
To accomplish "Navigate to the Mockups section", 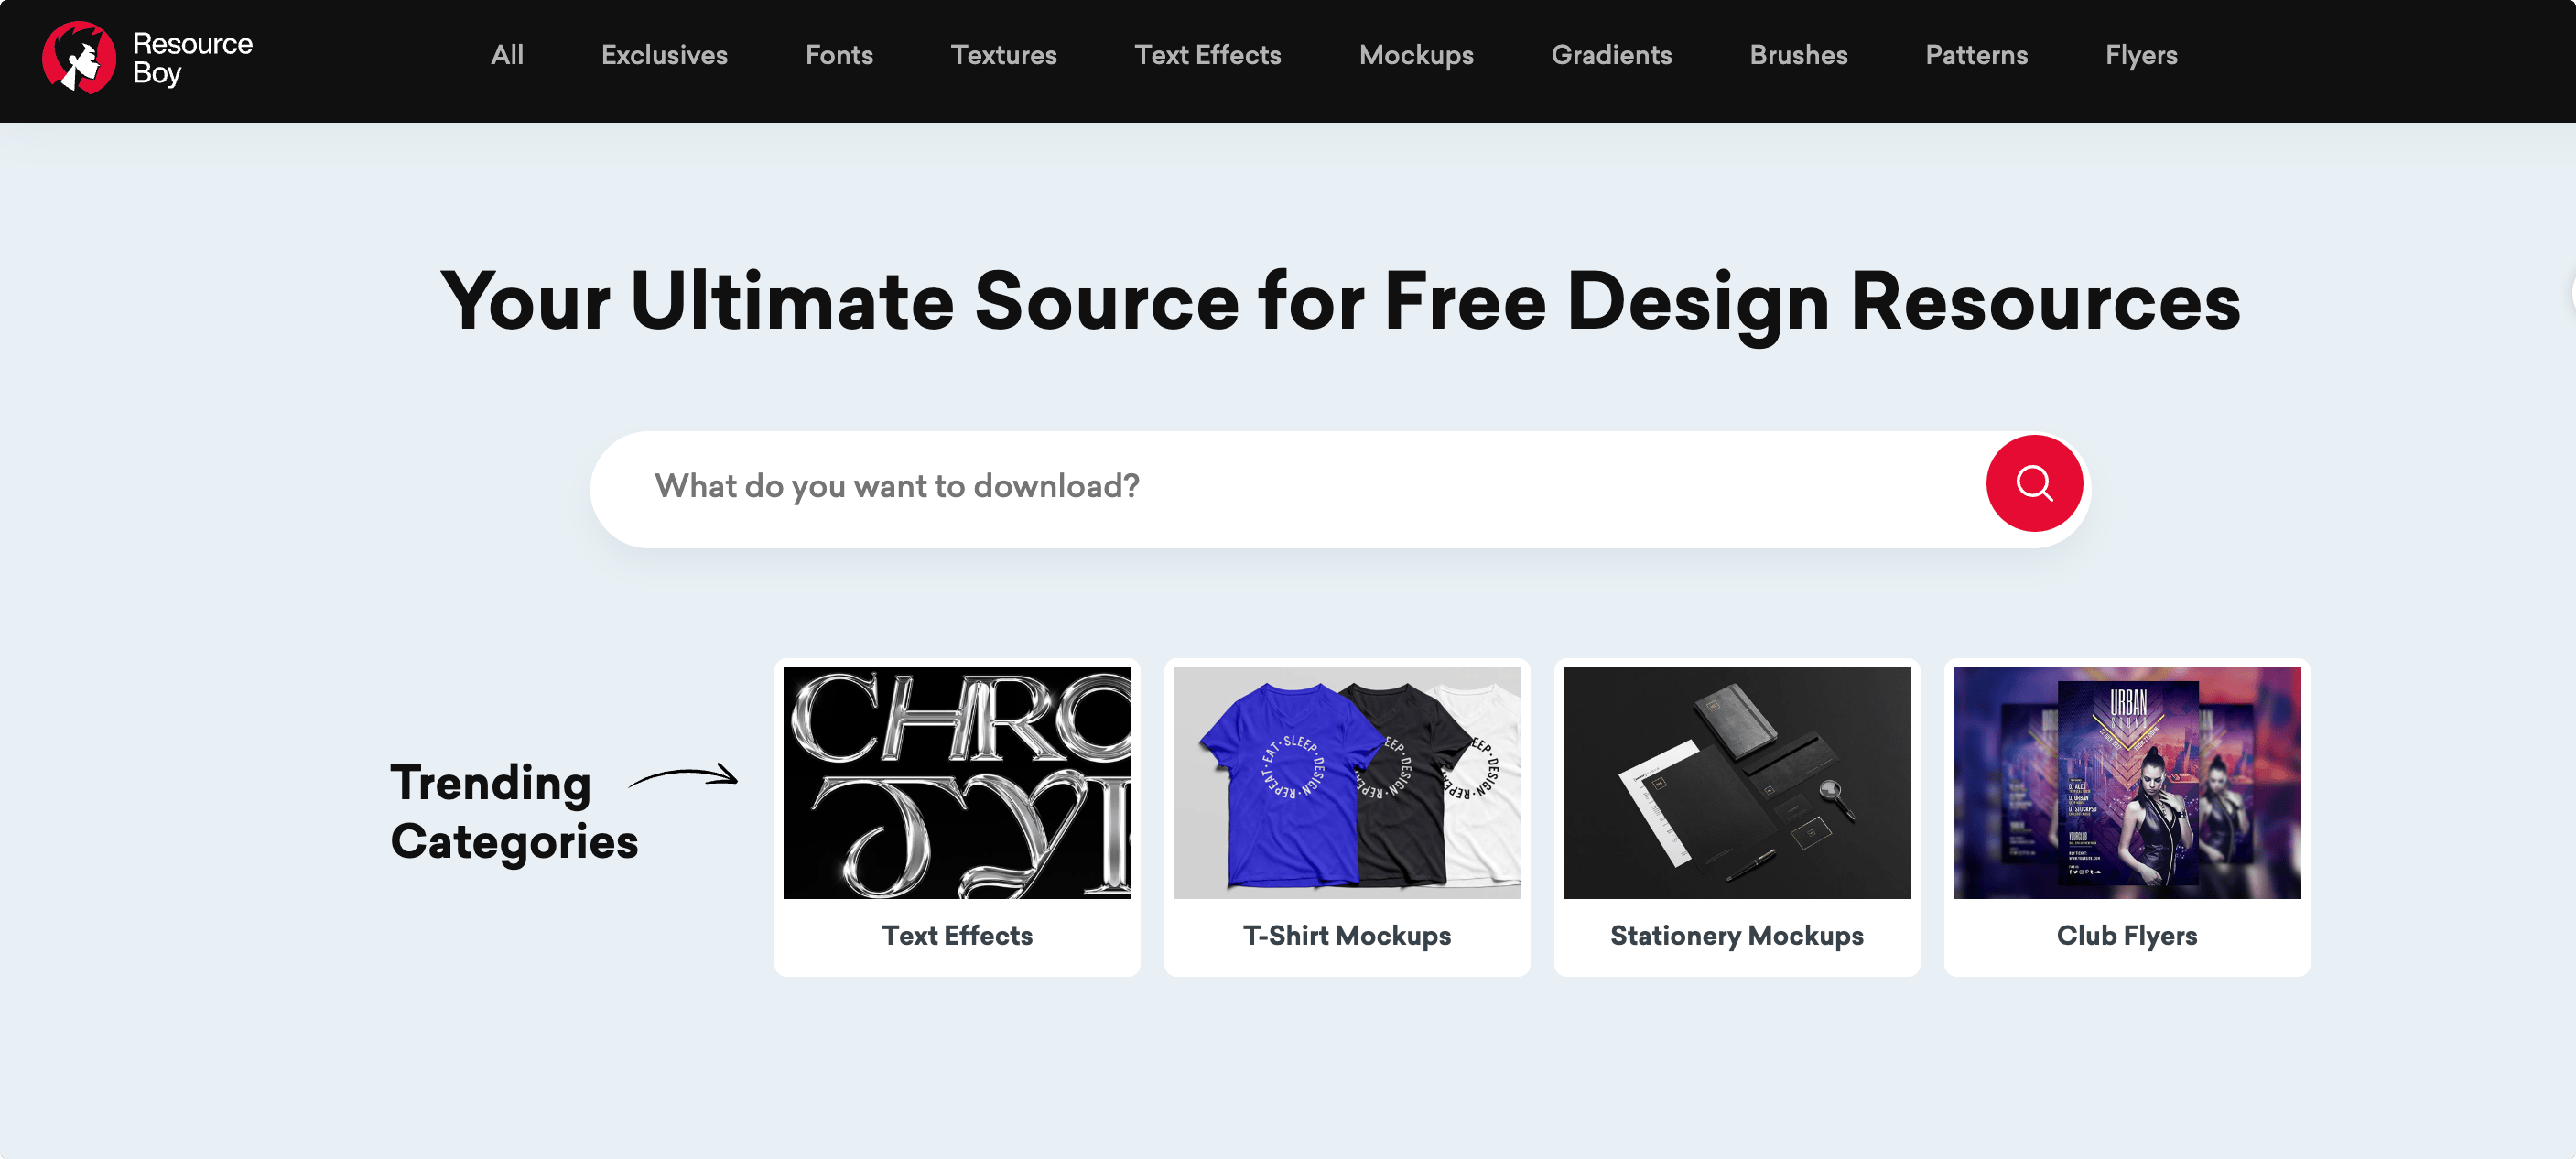I will [x=1415, y=55].
